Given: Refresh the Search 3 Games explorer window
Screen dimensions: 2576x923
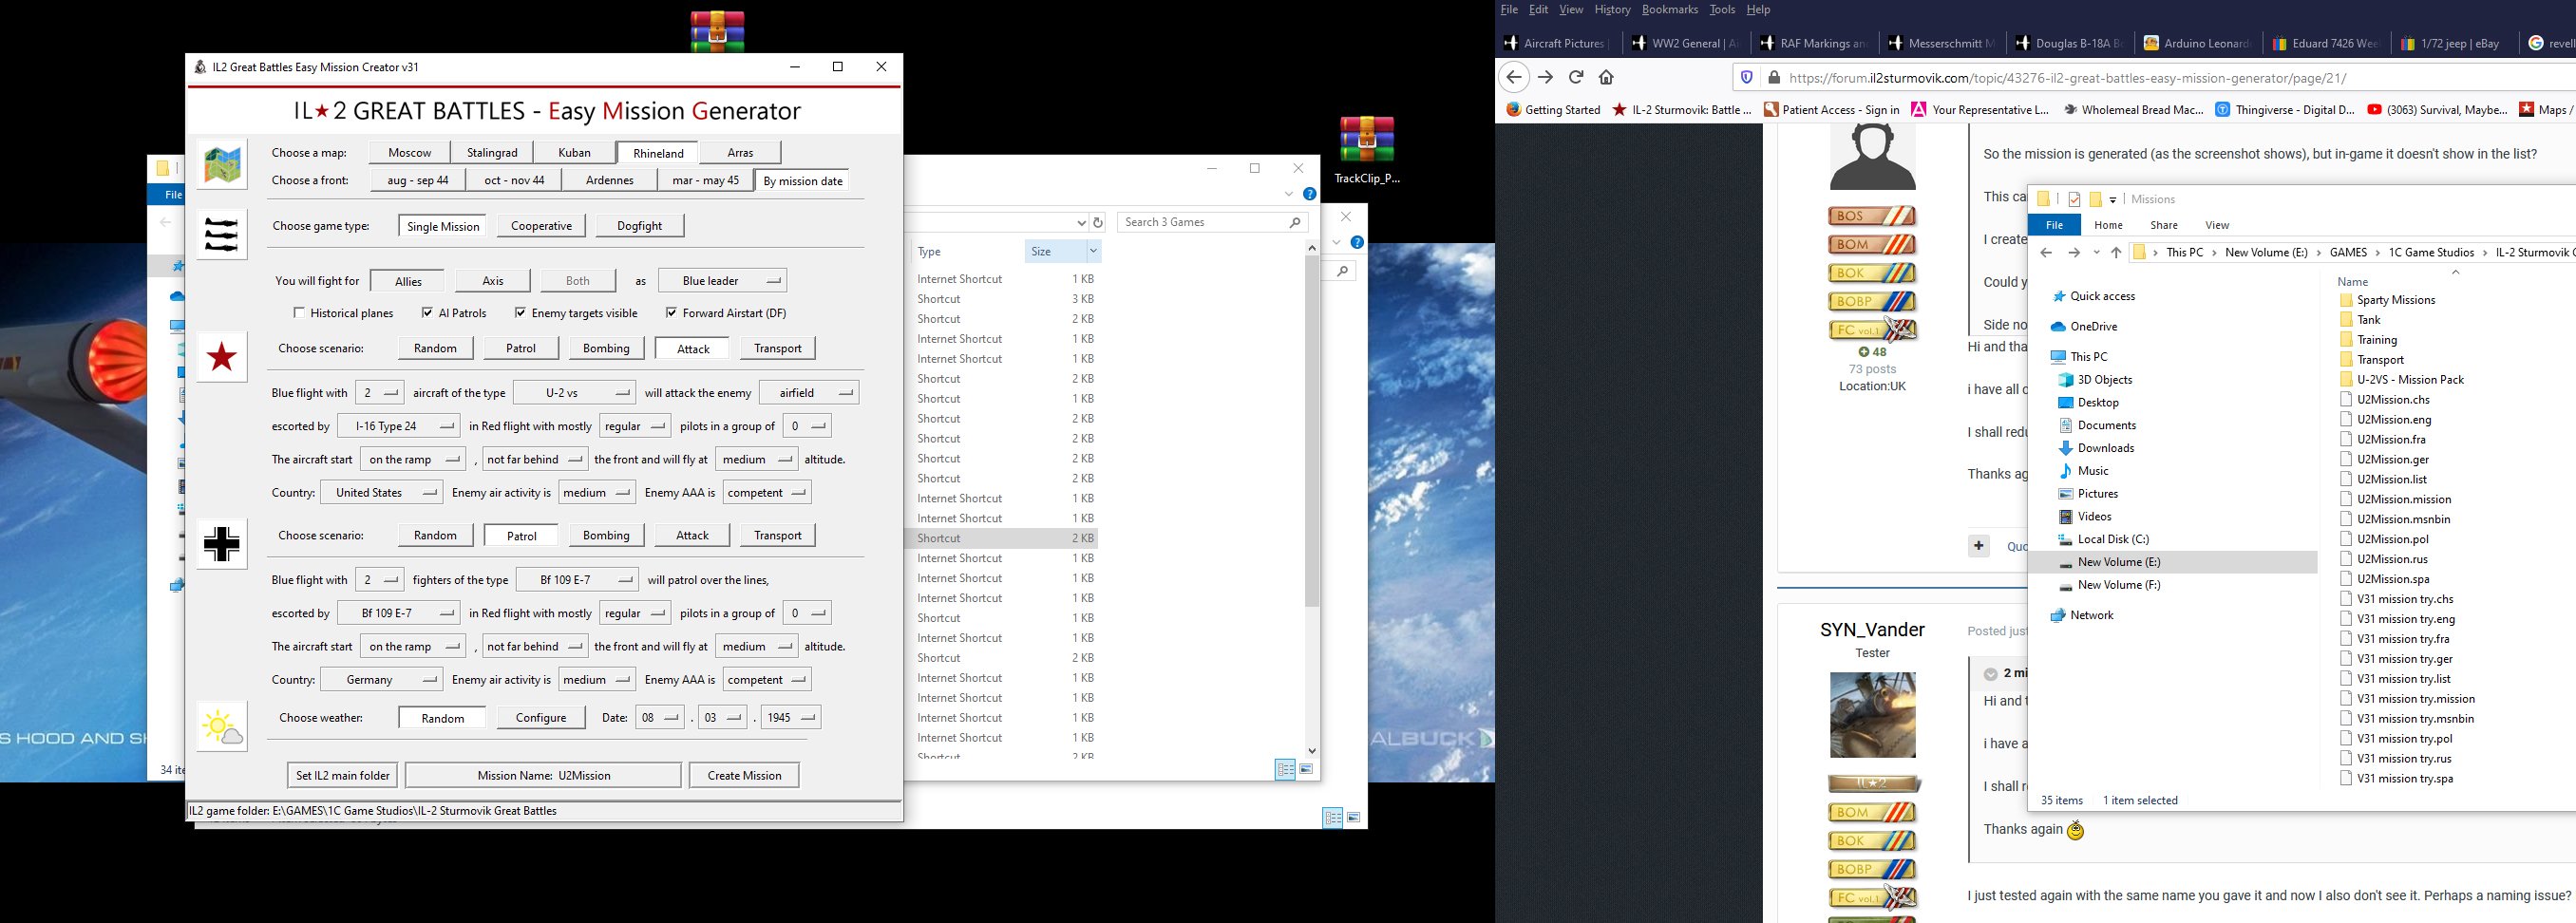Looking at the screenshot, I should coord(1098,223).
